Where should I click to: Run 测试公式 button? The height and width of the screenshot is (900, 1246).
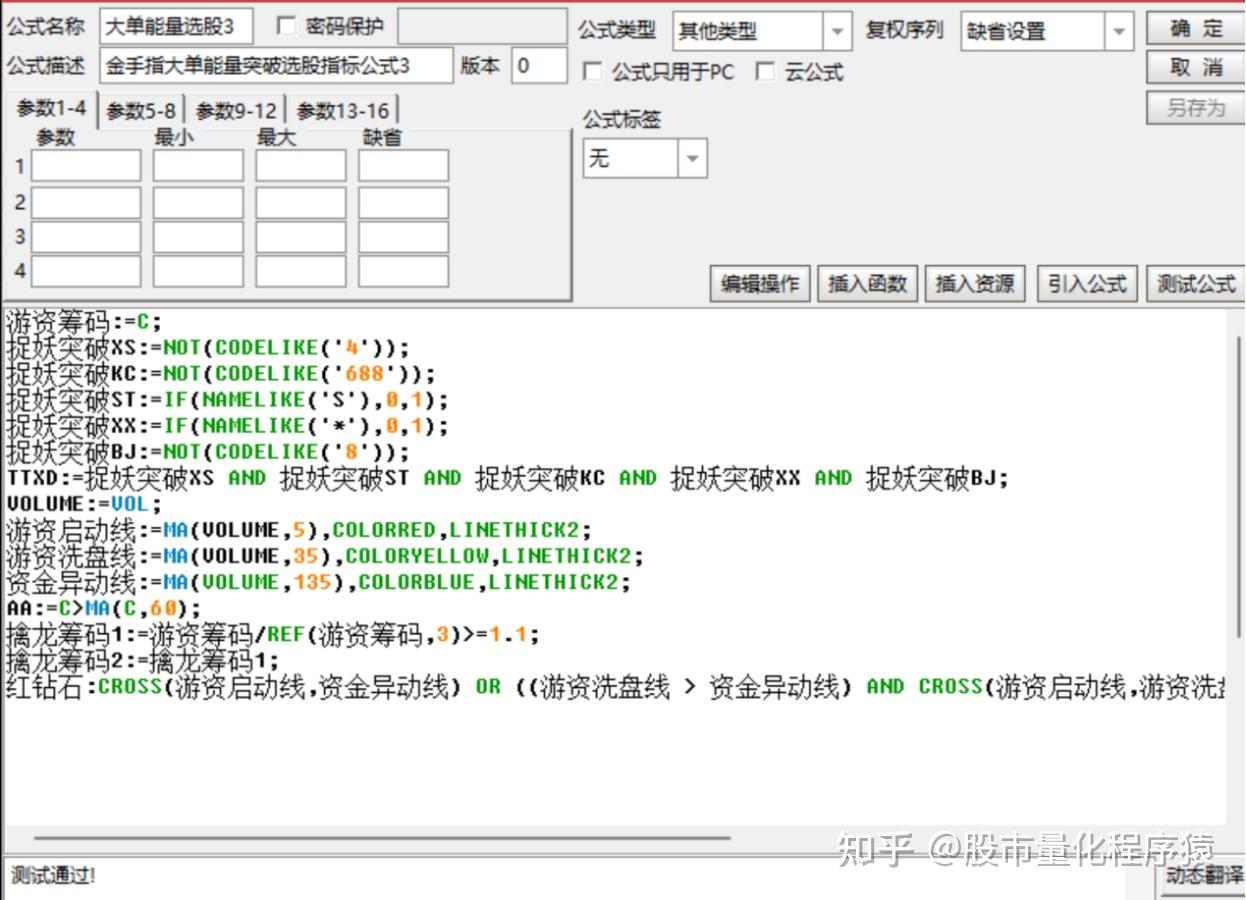click(1195, 284)
